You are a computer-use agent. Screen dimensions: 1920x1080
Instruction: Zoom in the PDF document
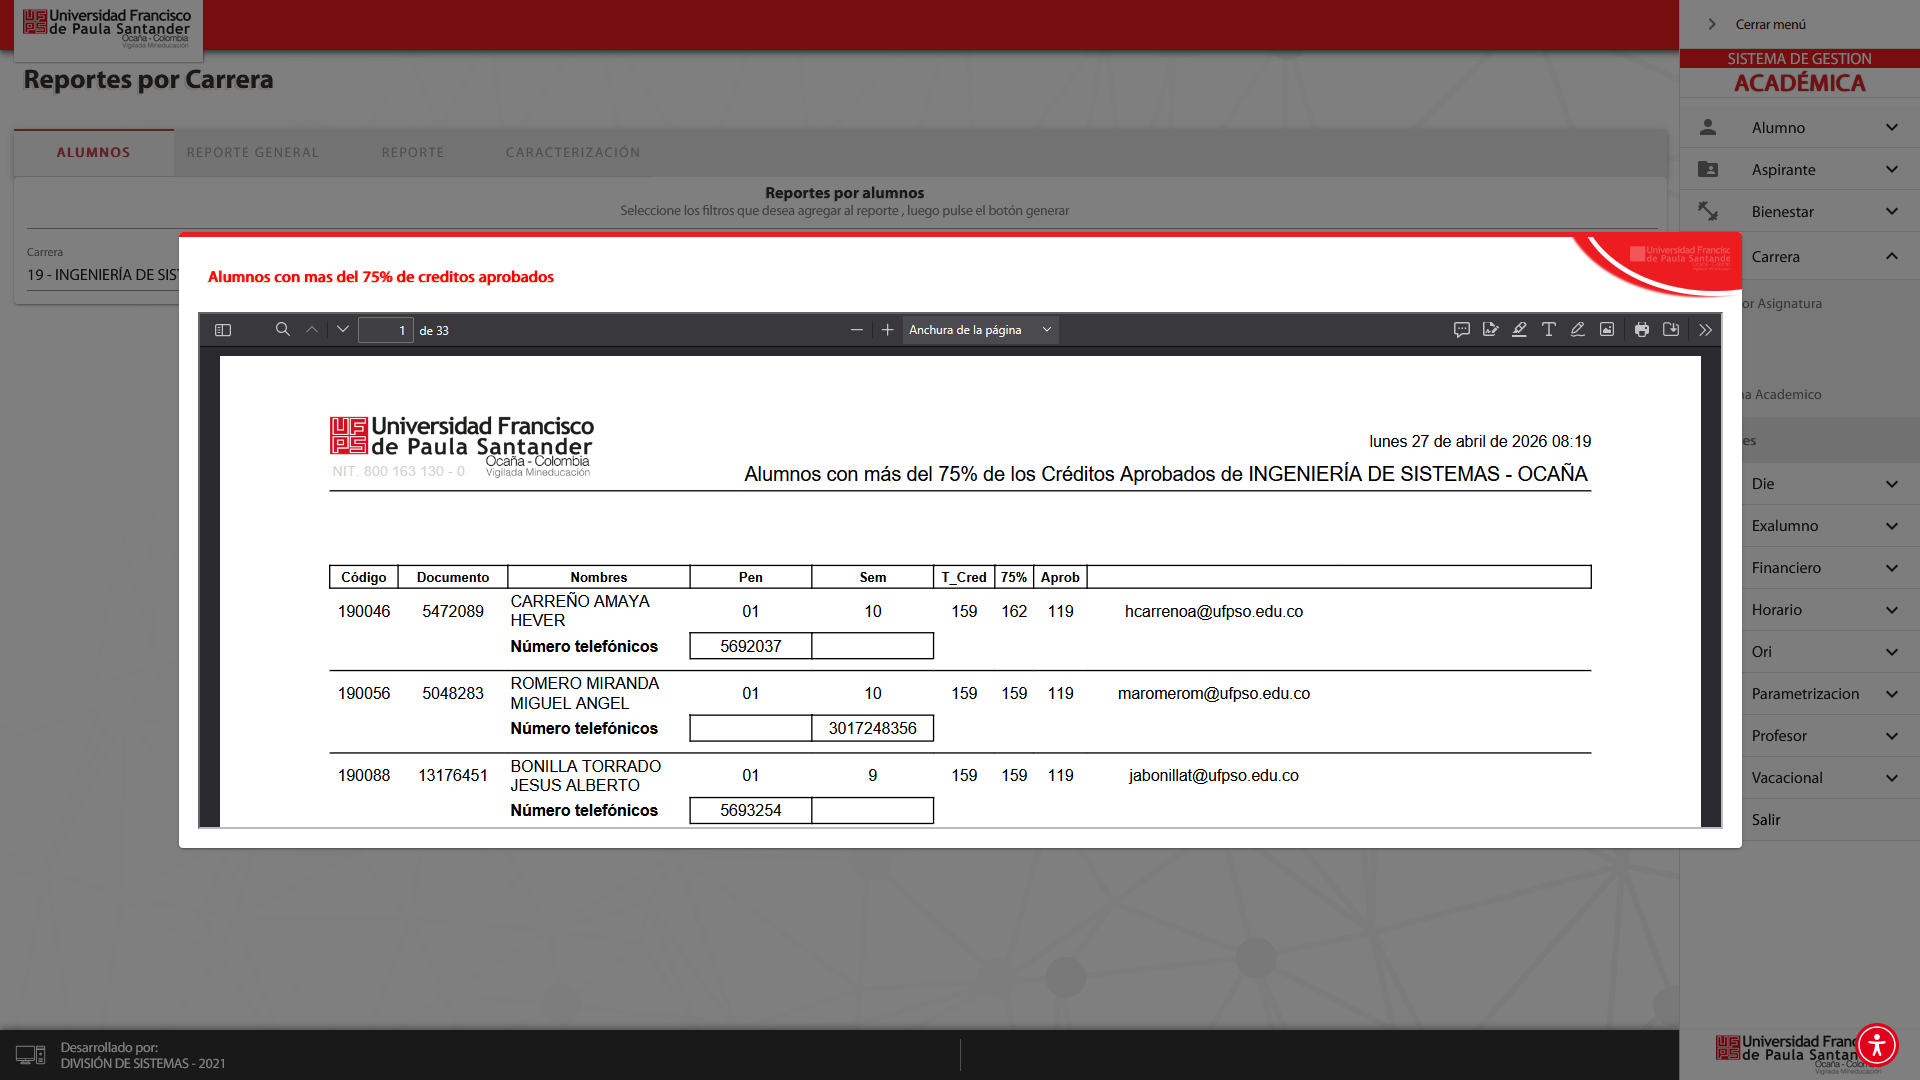coord(887,330)
